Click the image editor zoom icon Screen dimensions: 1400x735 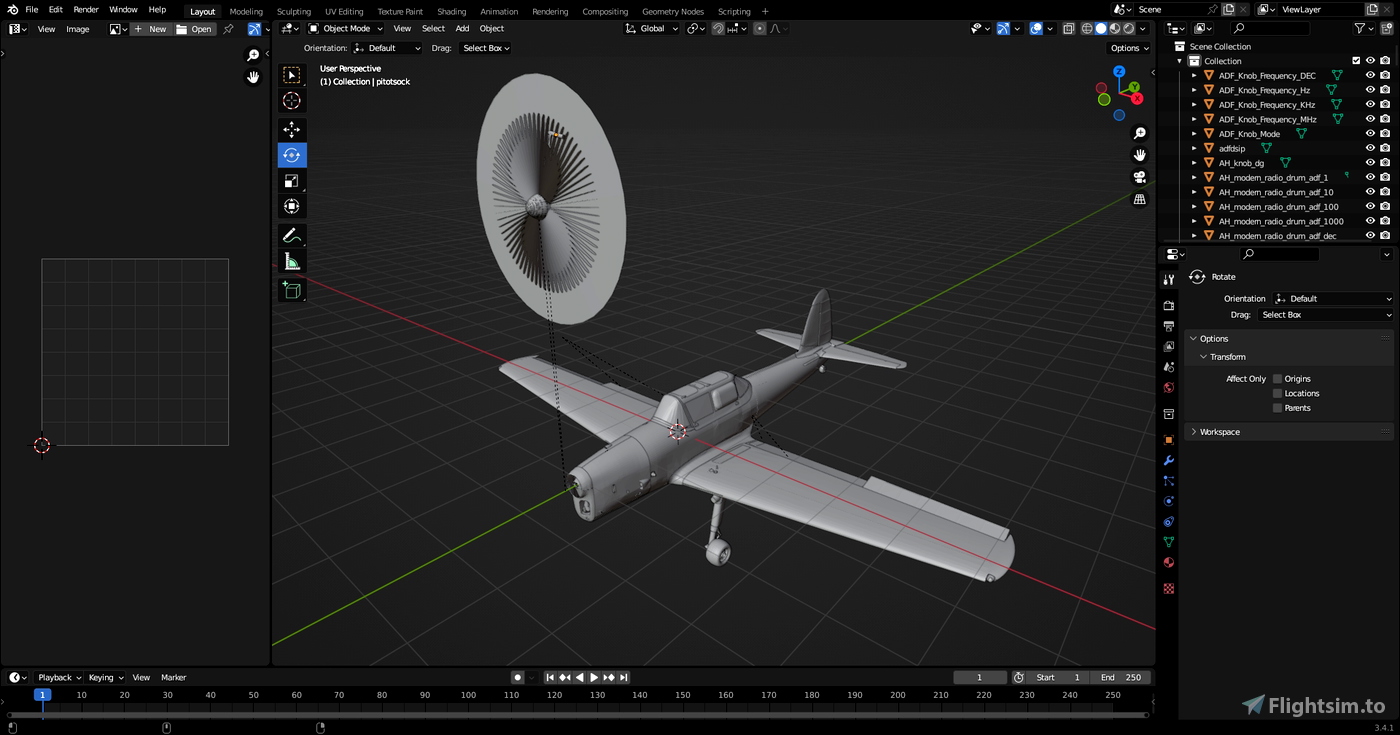(253, 56)
